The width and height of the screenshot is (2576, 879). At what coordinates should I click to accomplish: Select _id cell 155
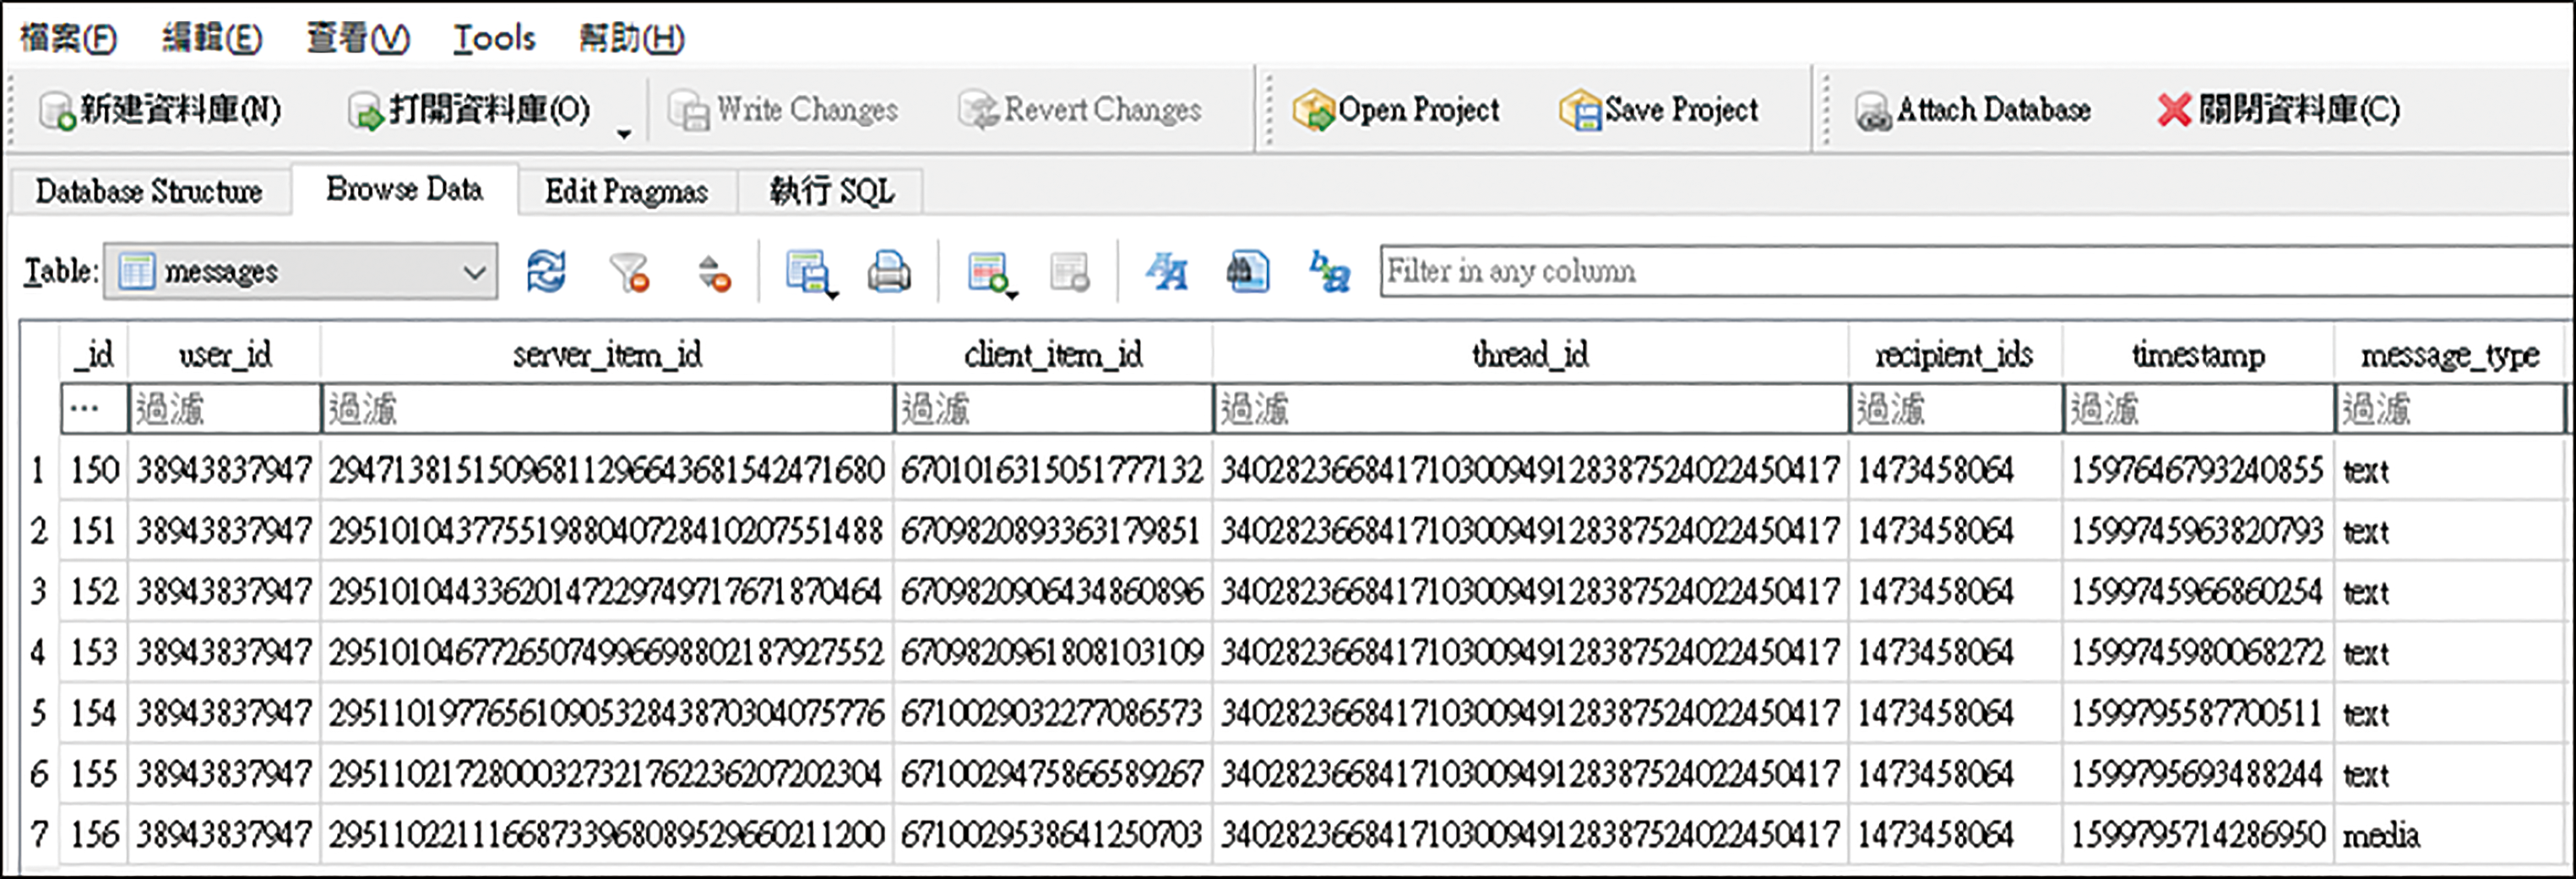coord(94,774)
